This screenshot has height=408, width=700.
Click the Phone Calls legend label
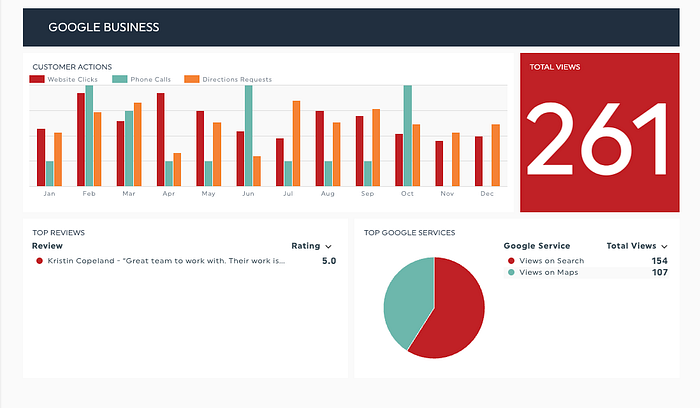pyautogui.click(x=150, y=79)
